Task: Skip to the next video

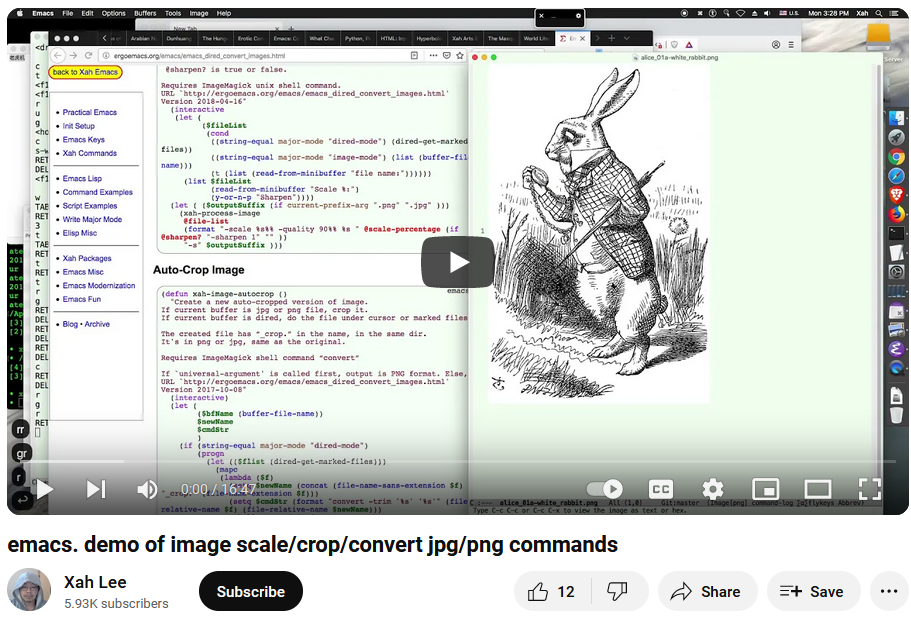Action: pyautogui.click(x=96, y=489)
